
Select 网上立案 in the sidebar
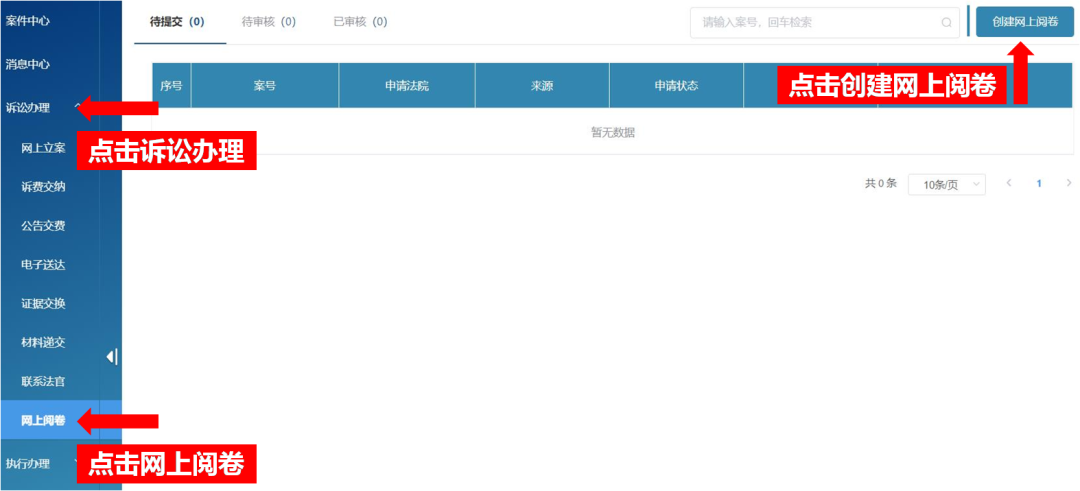43,148
